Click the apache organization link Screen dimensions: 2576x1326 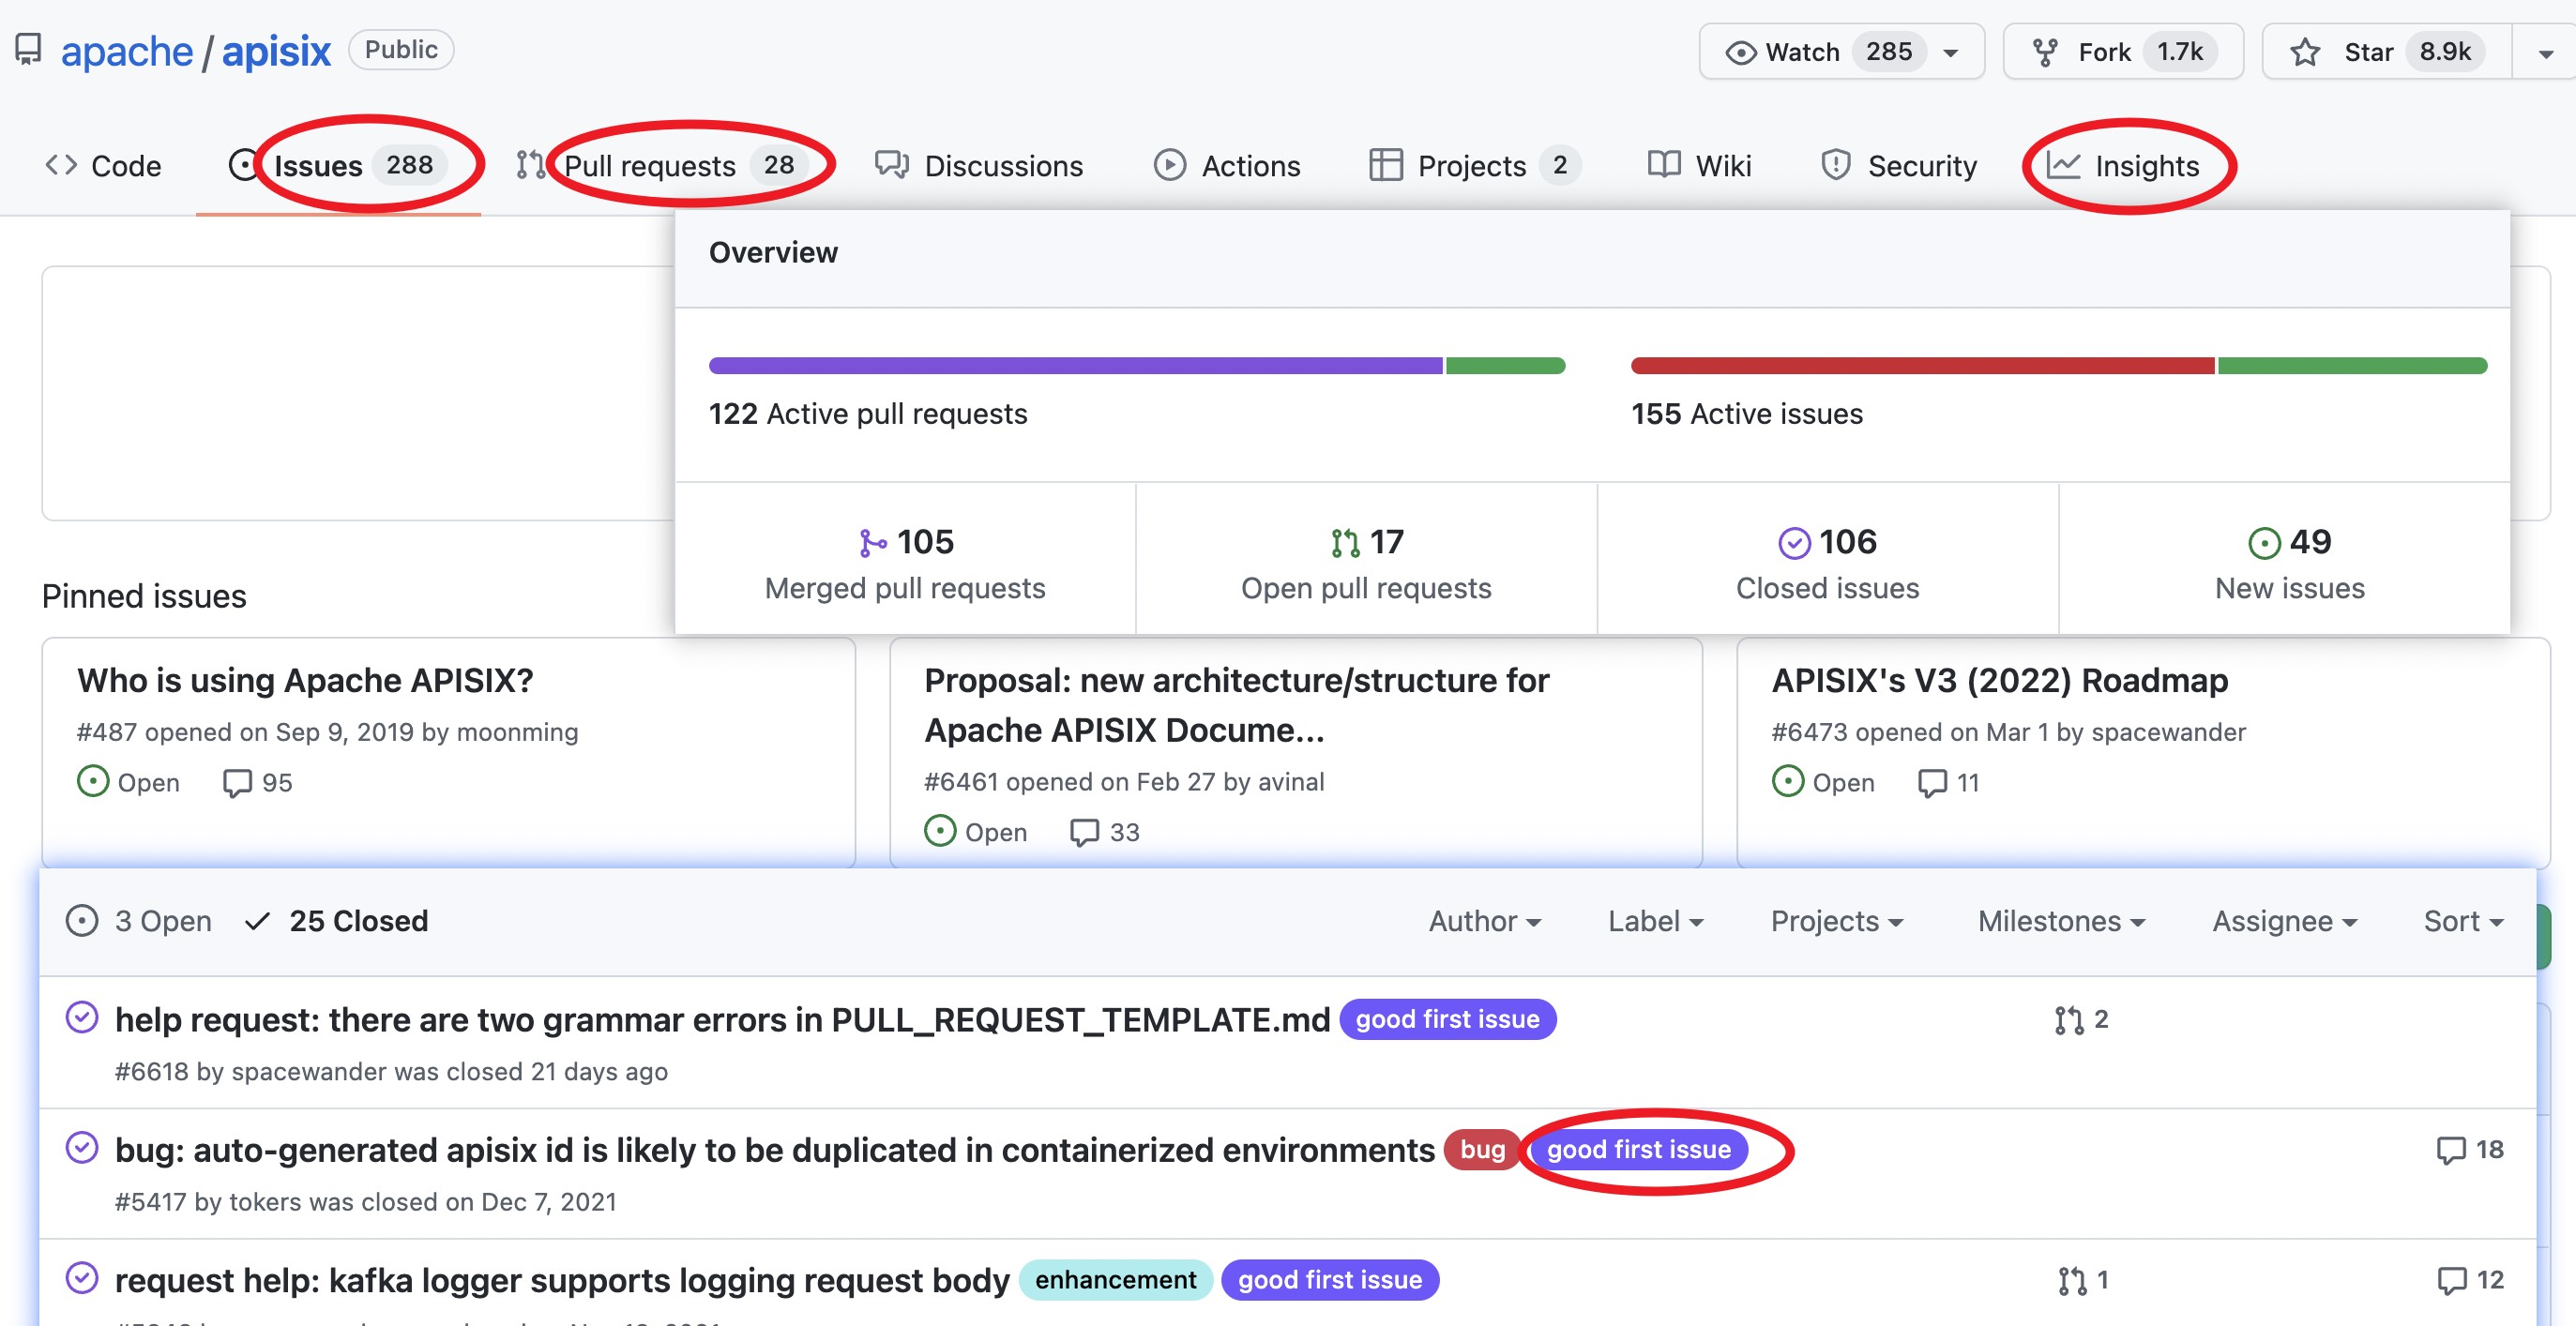pos(127,51)
